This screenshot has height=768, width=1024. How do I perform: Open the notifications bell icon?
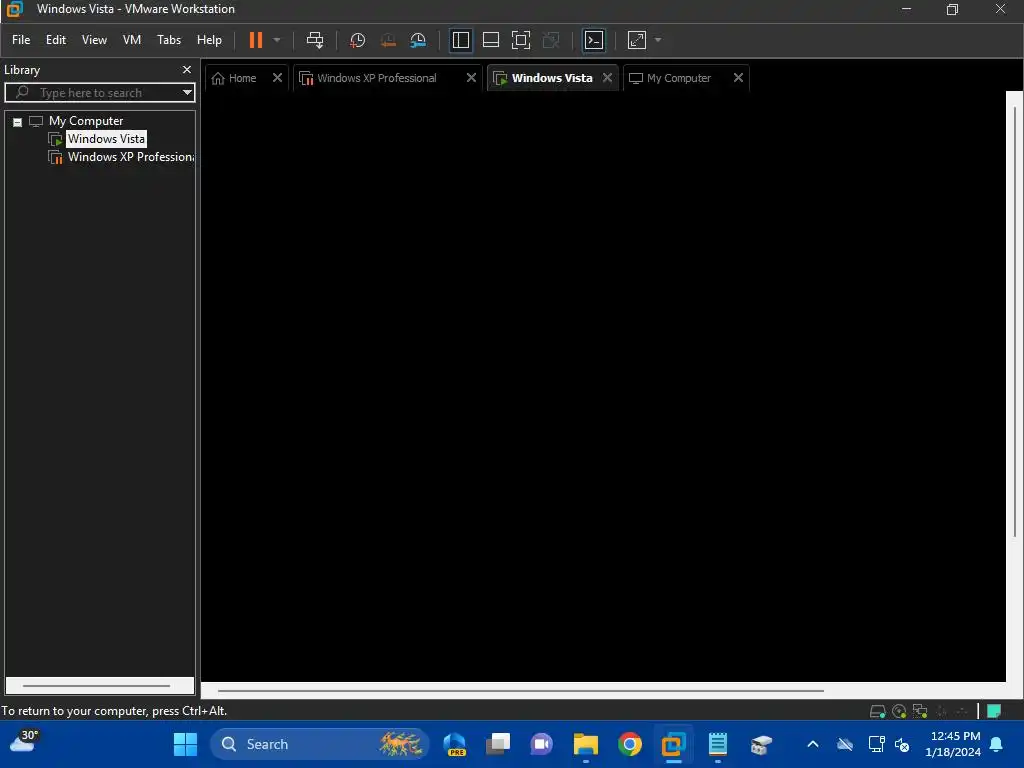[997, 744]
